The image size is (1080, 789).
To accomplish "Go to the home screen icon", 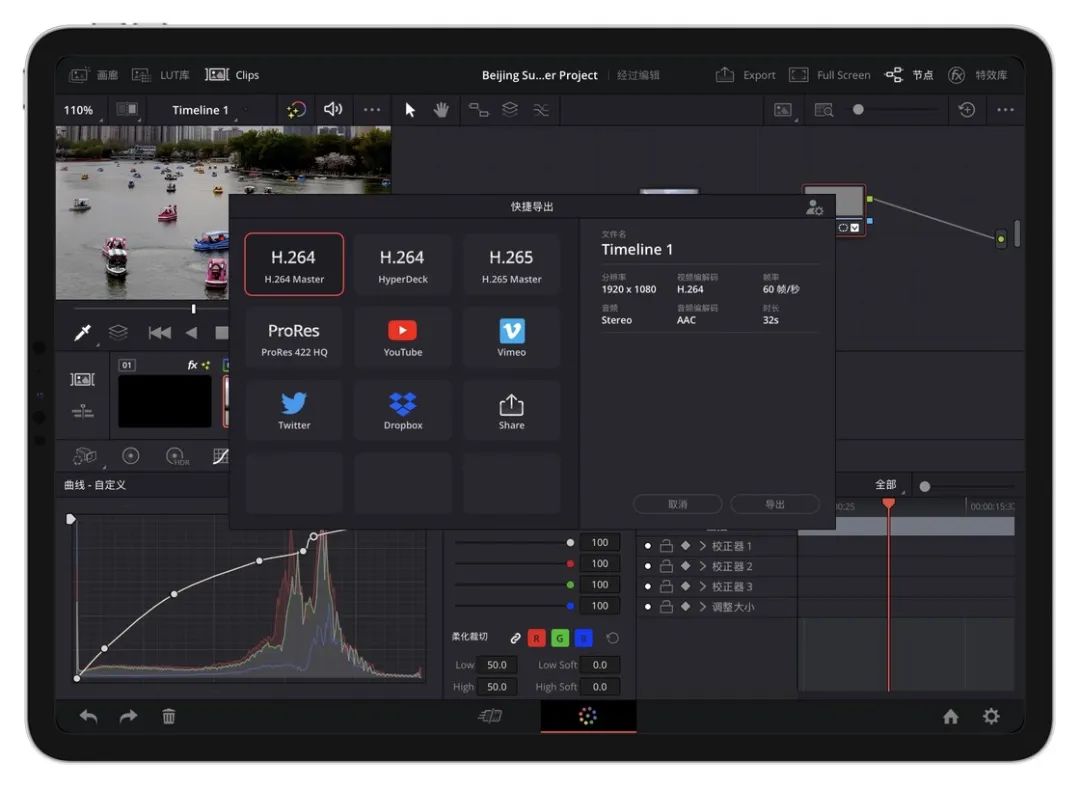I will tap(951, 717).
